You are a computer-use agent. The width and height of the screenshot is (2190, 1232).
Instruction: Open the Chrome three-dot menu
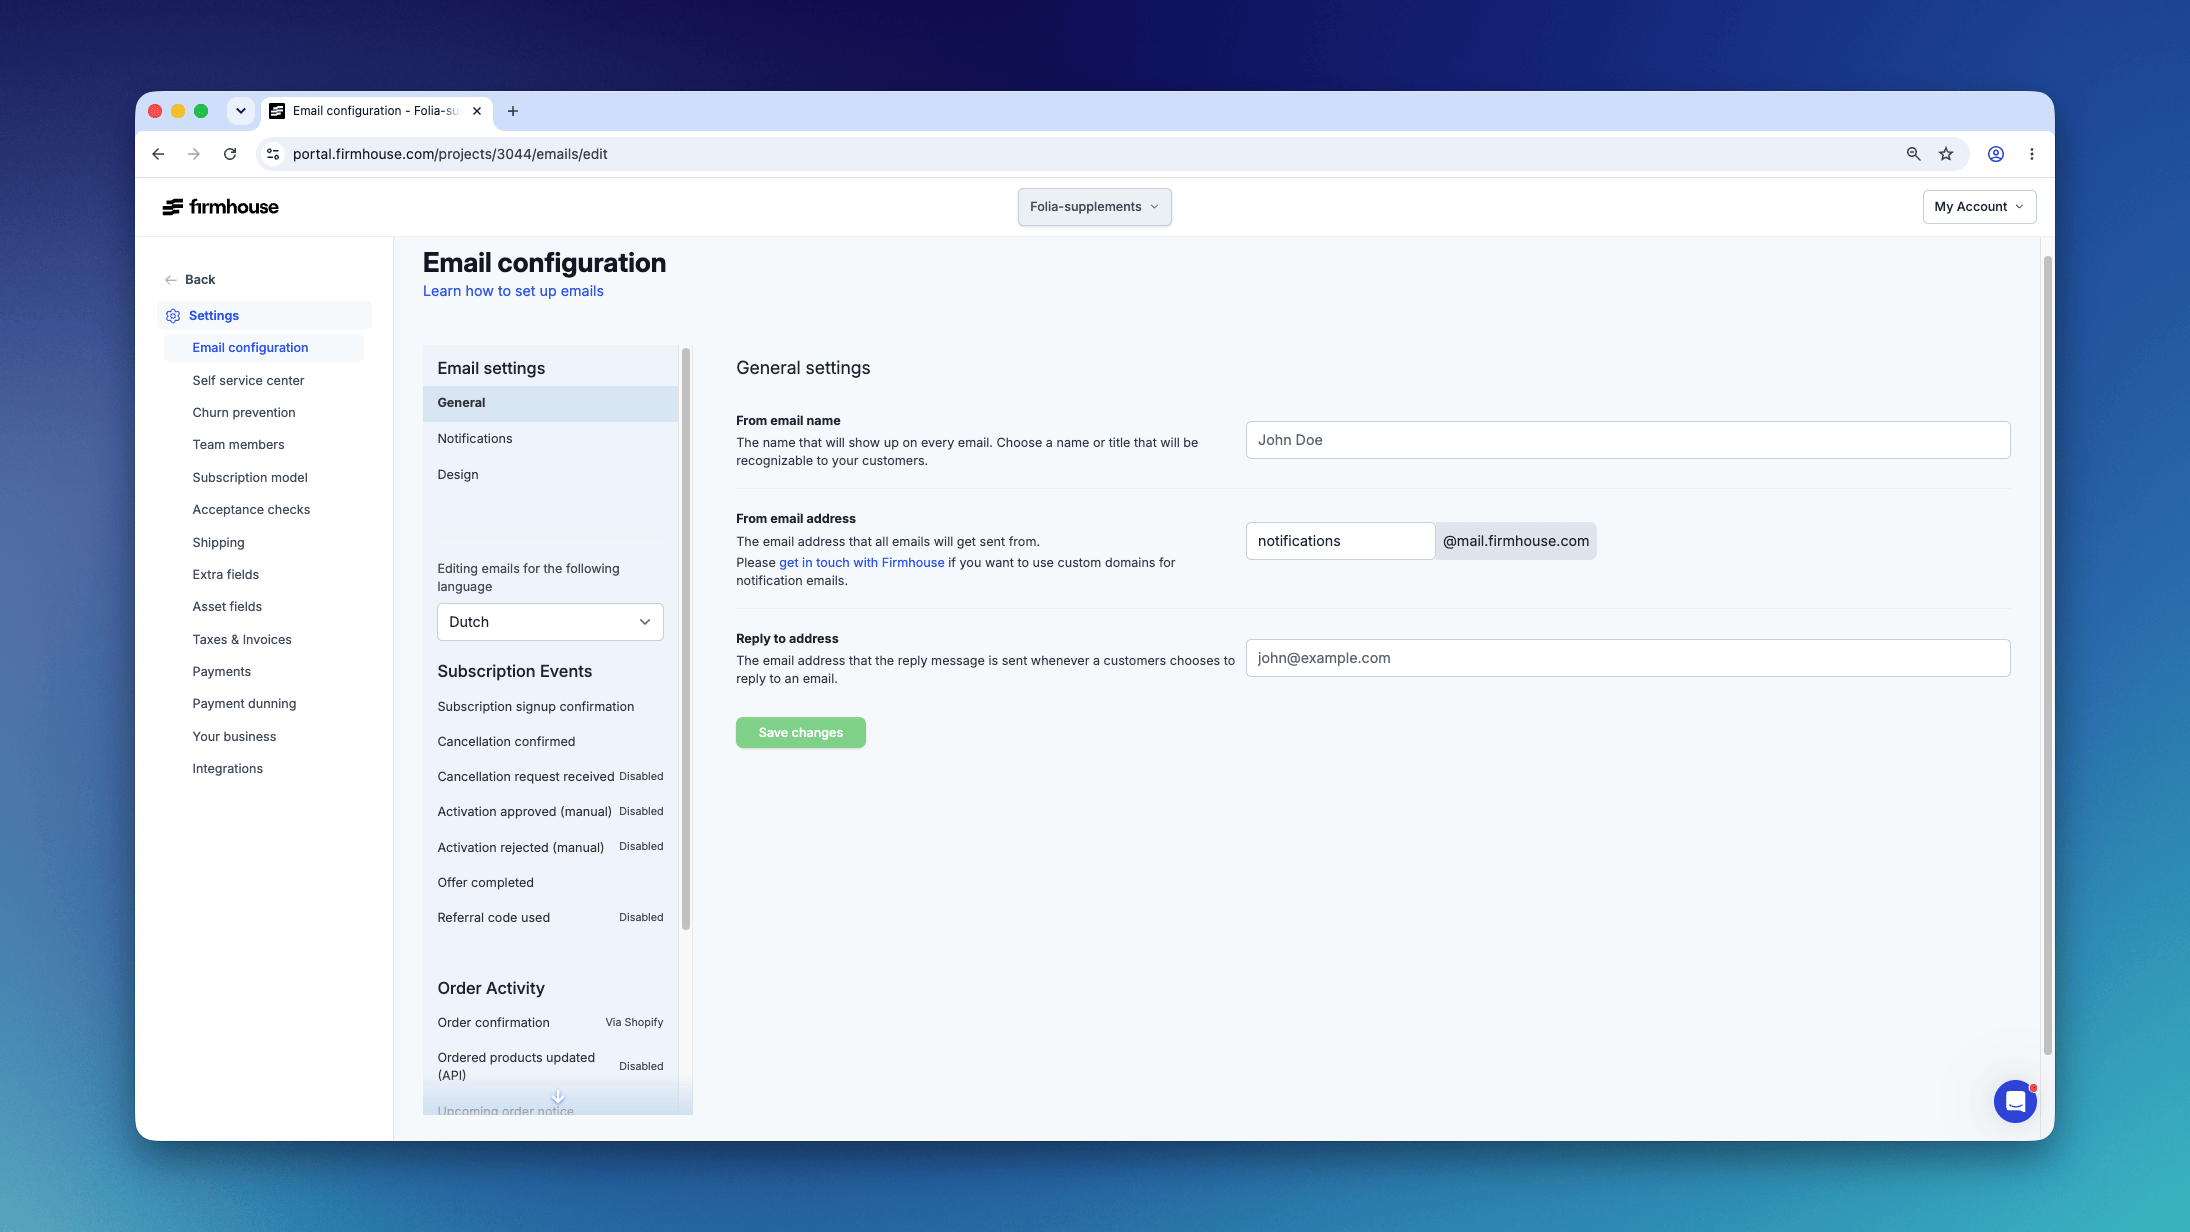pyautogui.click(x=2031, y=154)
